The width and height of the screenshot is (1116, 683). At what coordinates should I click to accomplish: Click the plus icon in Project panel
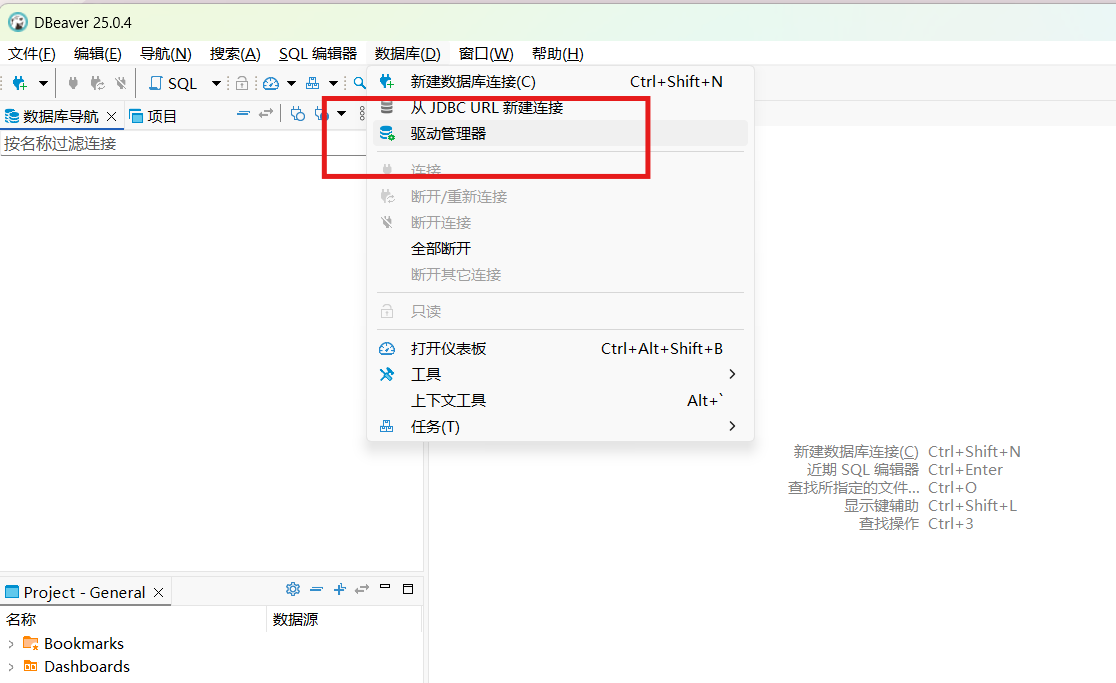tap(339, 589)
